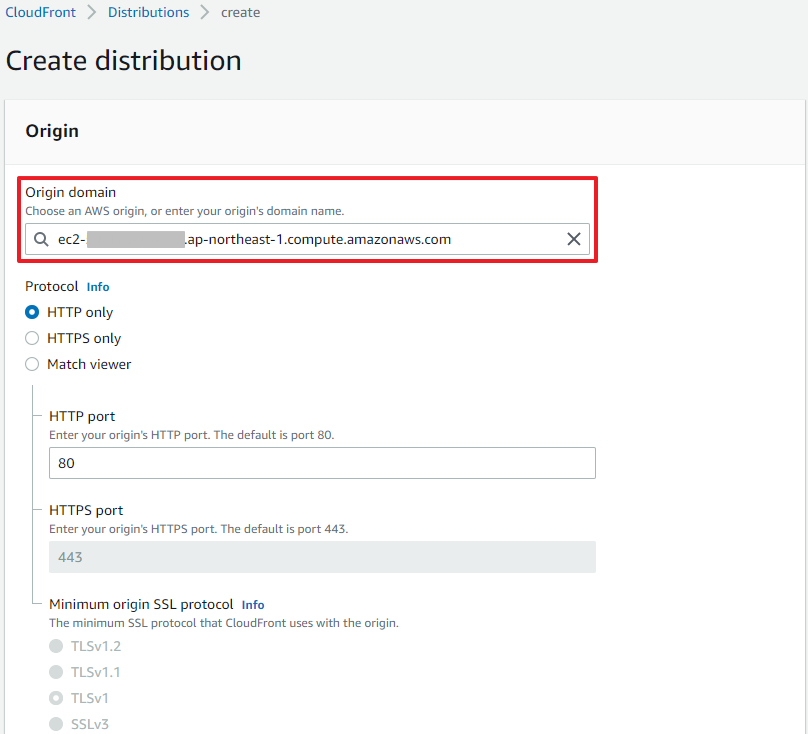
Task: Focus the Origin domain input field
Action: pyautogui.click(x=307, y=239)
